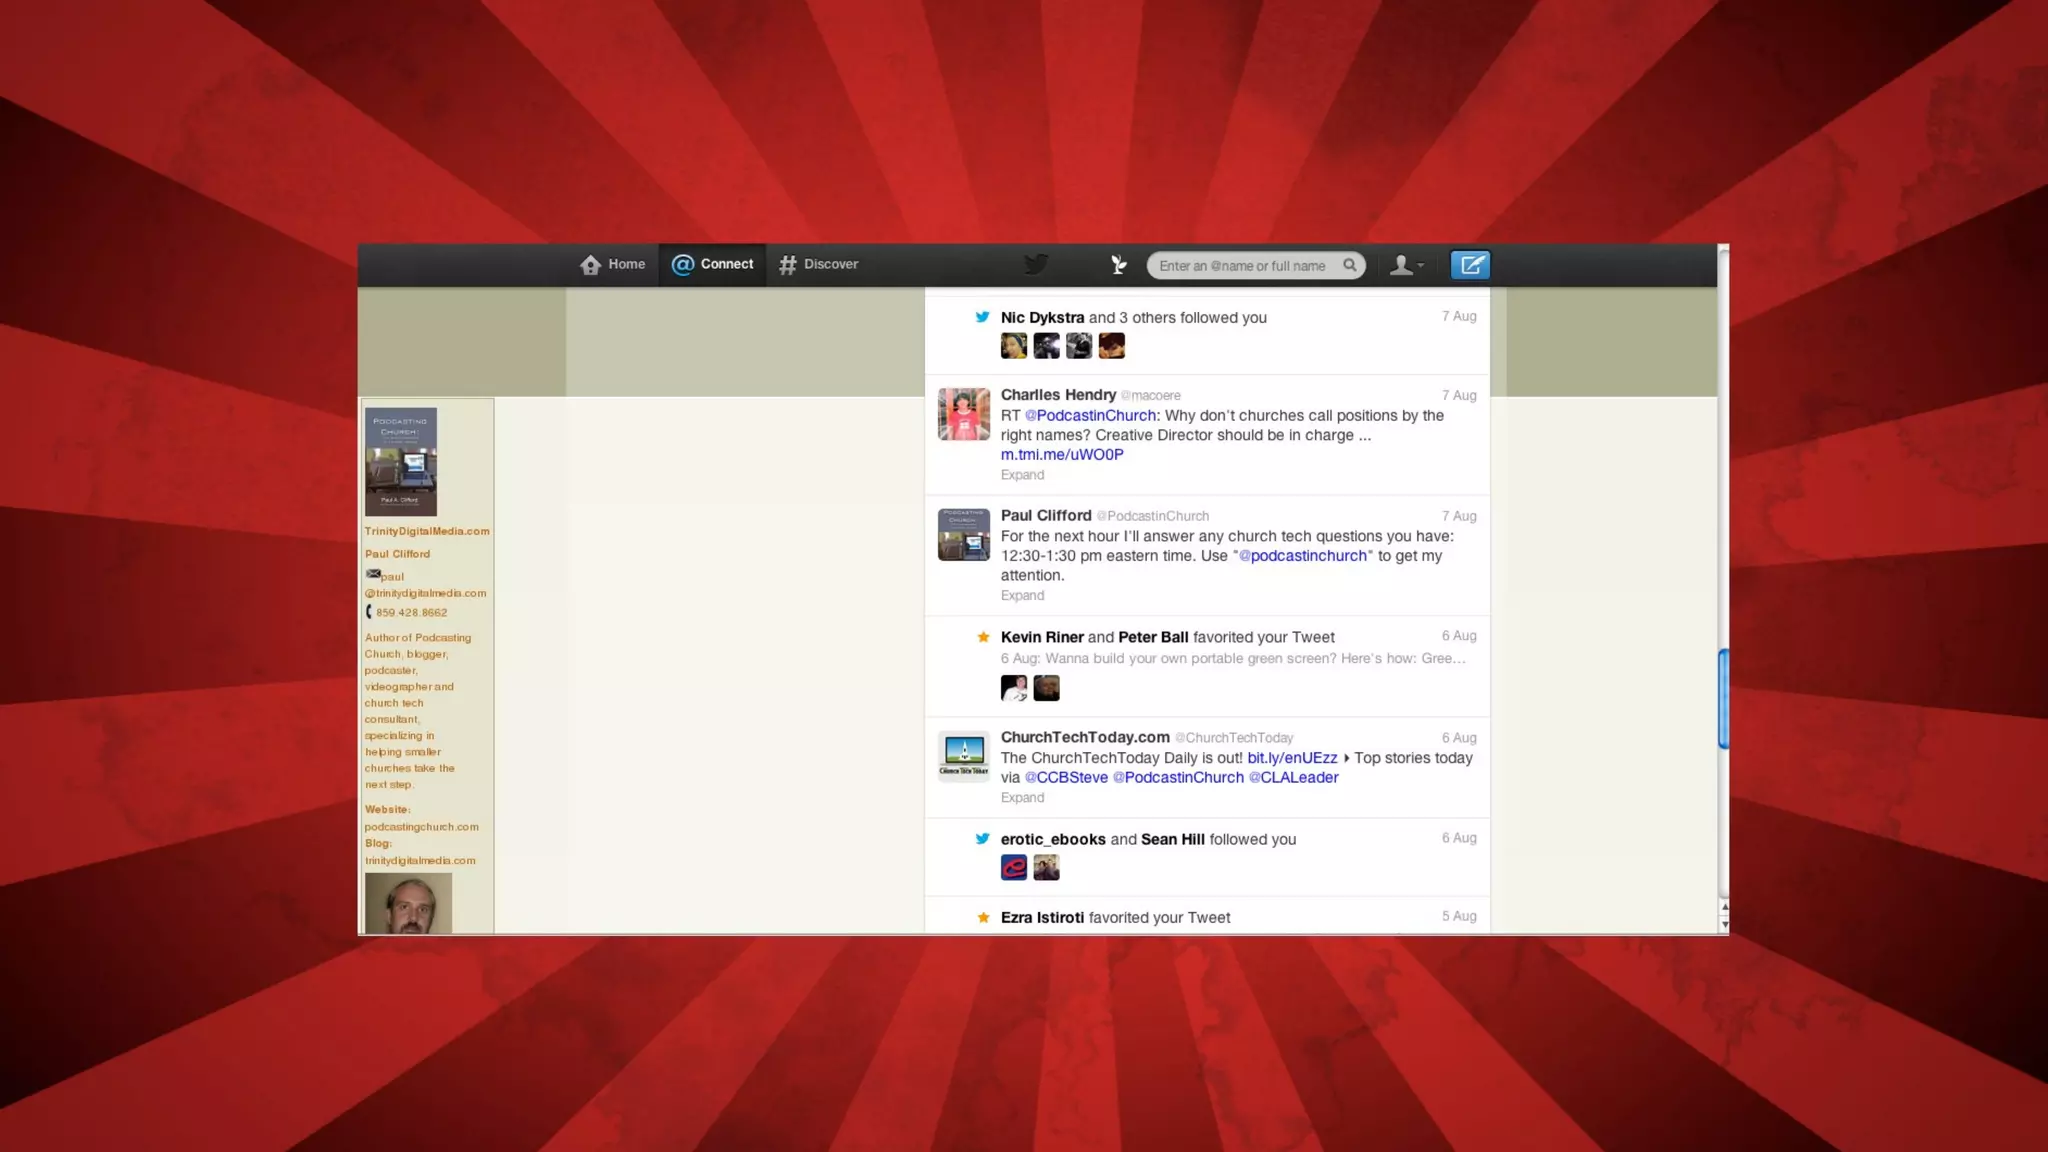Click the 7 Aug timestamp on Hendry's tweet

pos(1459,396)
